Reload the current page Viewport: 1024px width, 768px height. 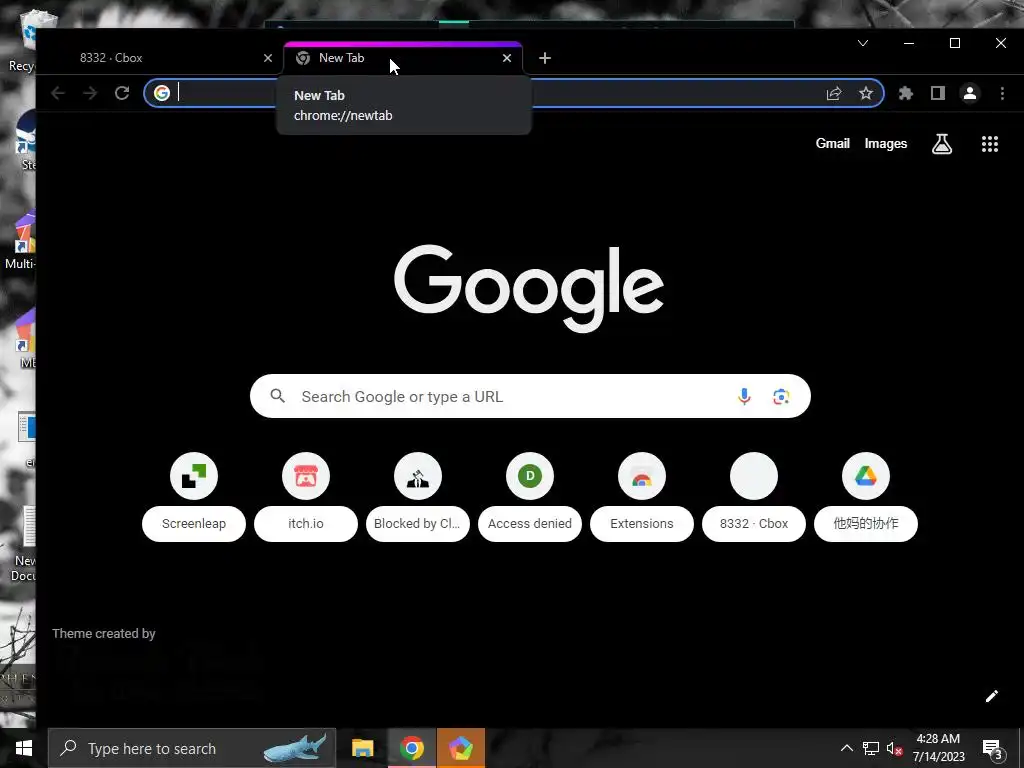pos(122,93)
